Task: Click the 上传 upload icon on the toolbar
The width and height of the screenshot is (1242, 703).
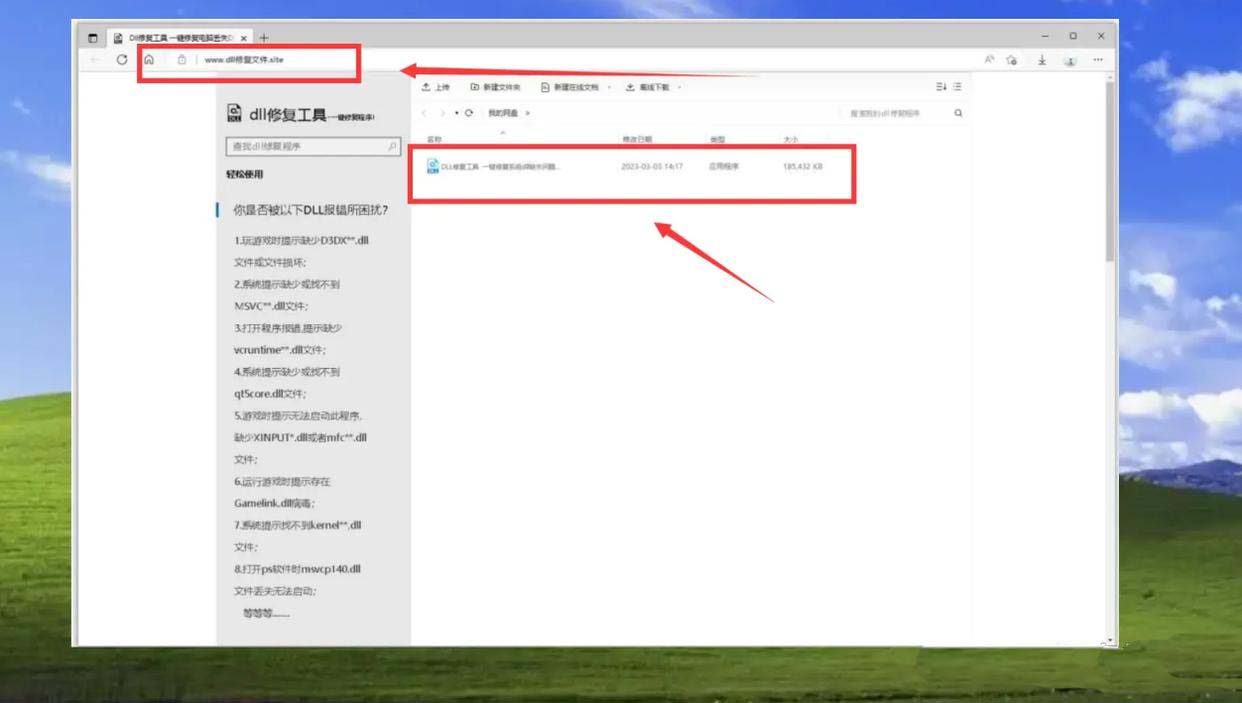Action: click(x=424, y=88)
